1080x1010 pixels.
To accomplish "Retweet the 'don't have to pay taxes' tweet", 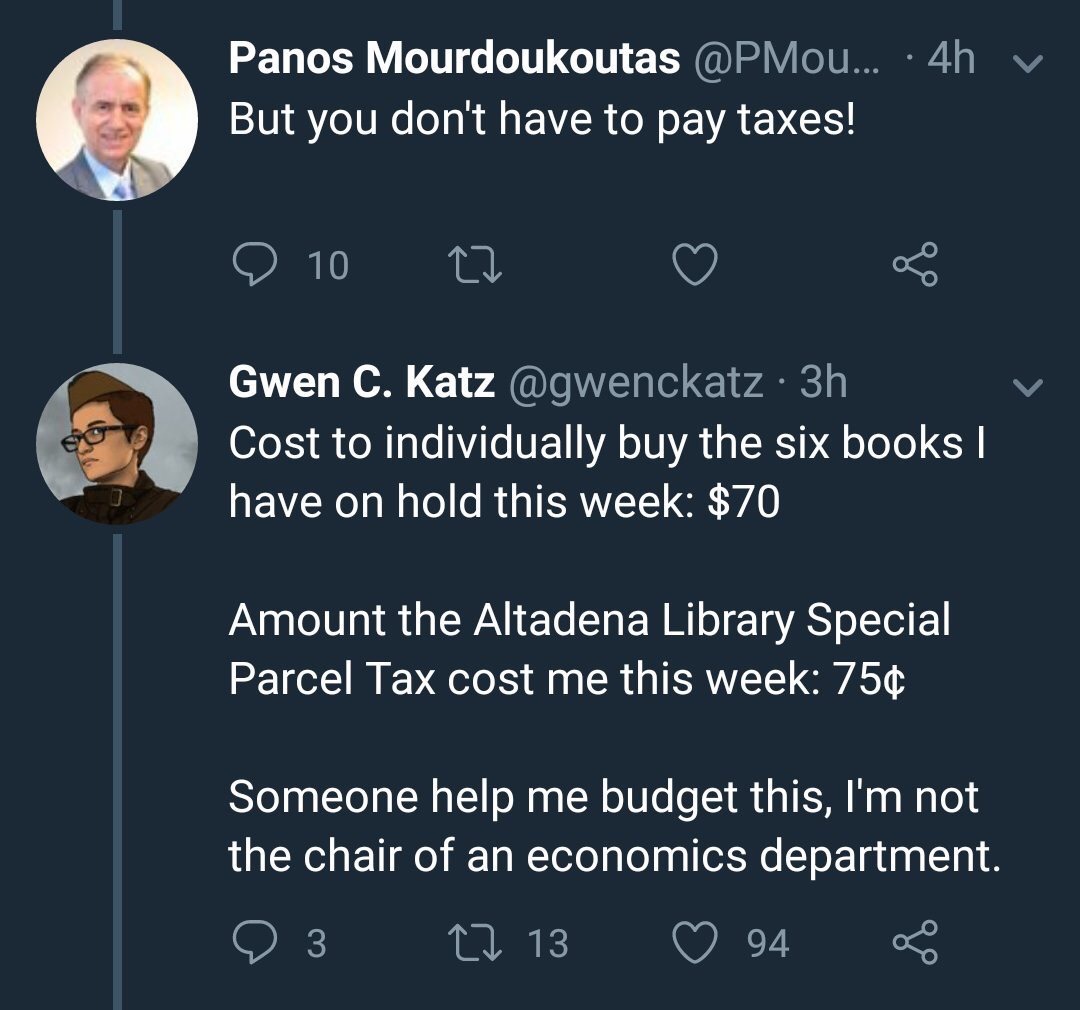I will (x=474, y=264).
